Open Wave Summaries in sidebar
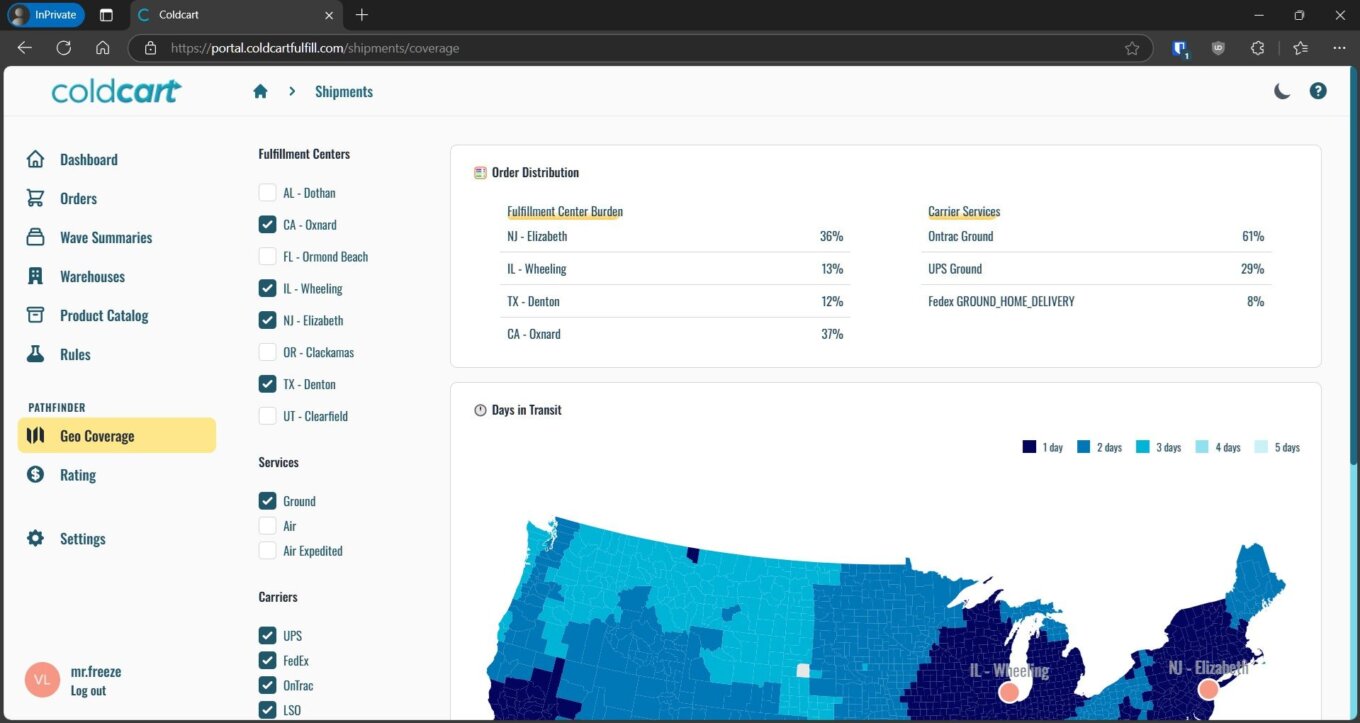The height and width of the screenshot is (723, 1360). [x=105, y=237]
